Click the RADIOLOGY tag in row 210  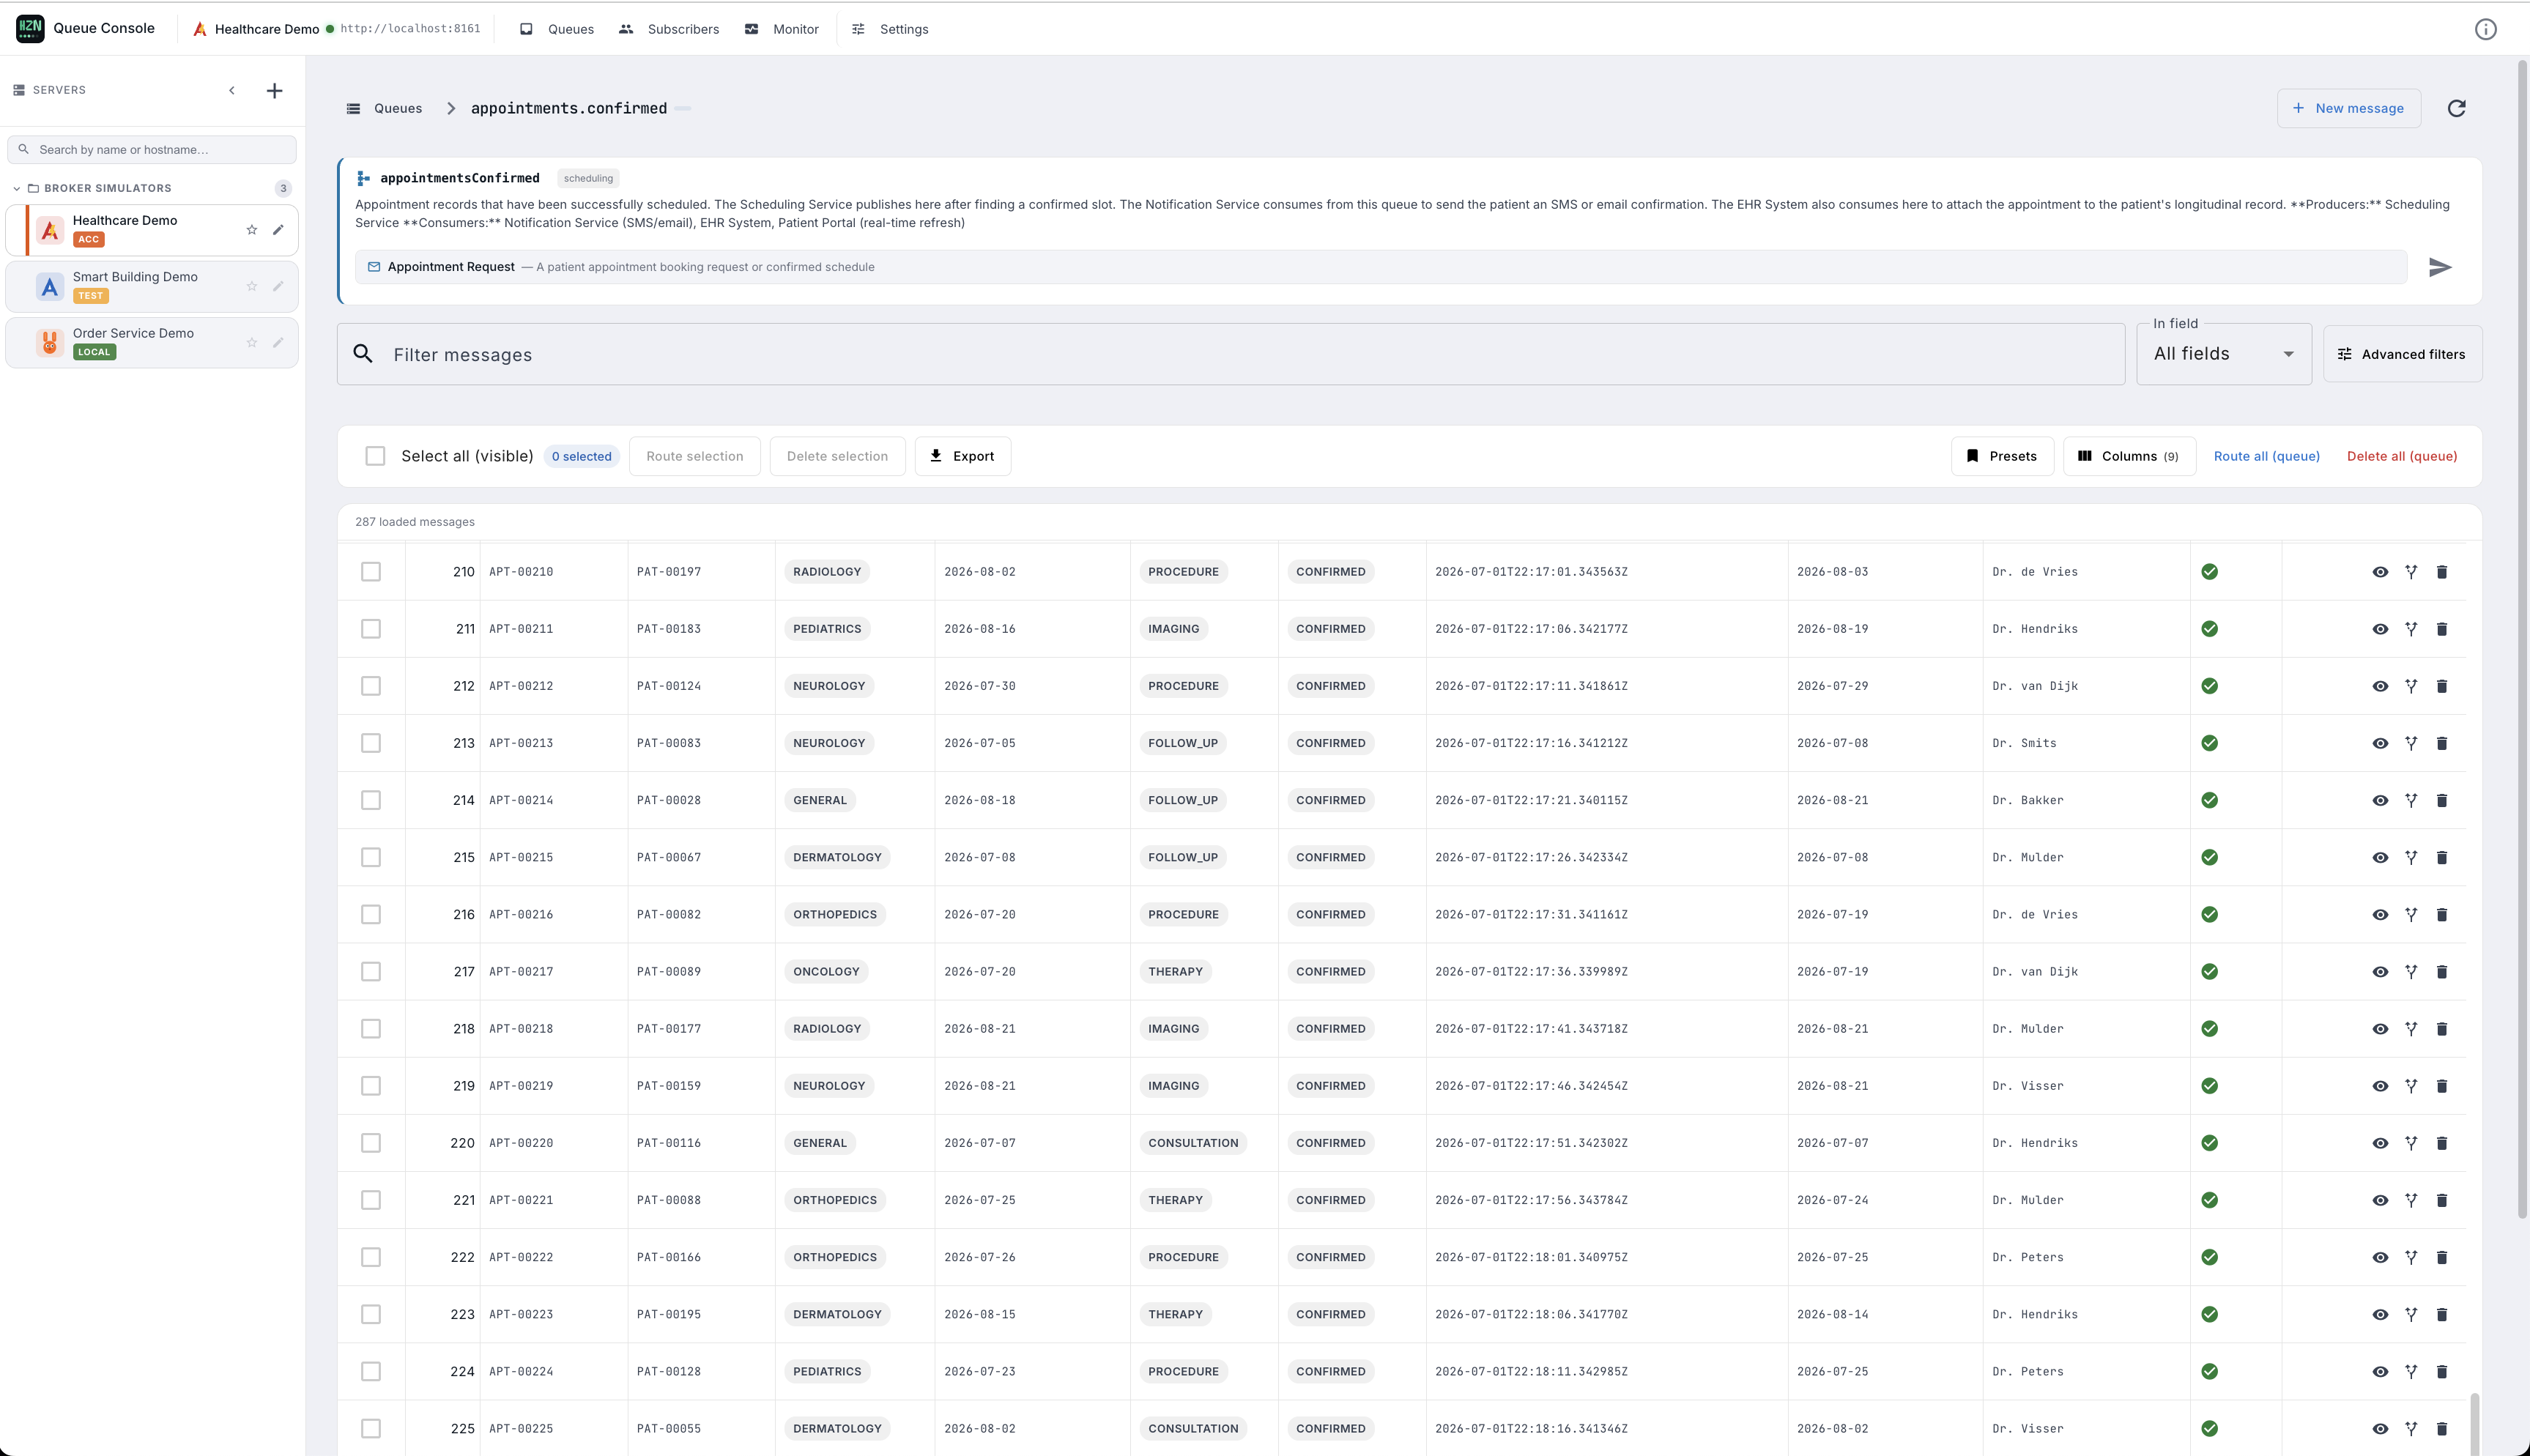tap(827, 572)
